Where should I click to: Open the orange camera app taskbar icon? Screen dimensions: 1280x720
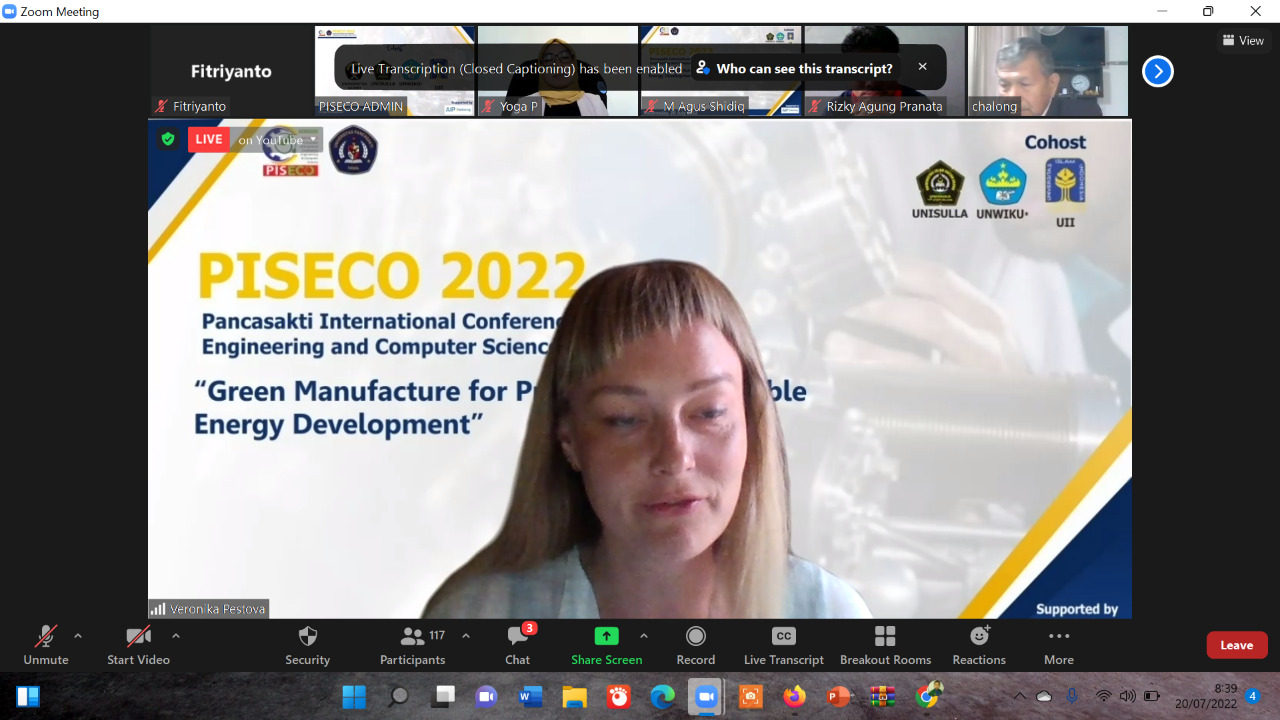coord(750,696)
